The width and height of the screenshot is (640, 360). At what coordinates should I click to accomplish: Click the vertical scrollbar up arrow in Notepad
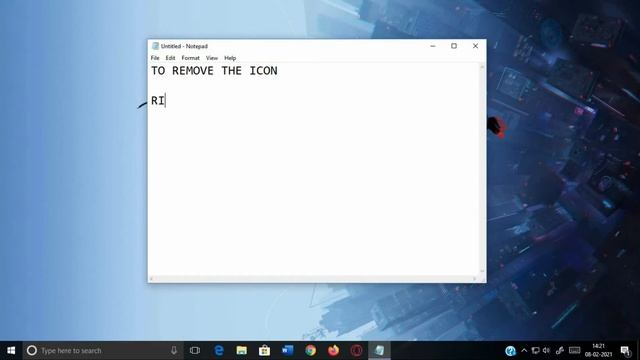click(482, 67)
